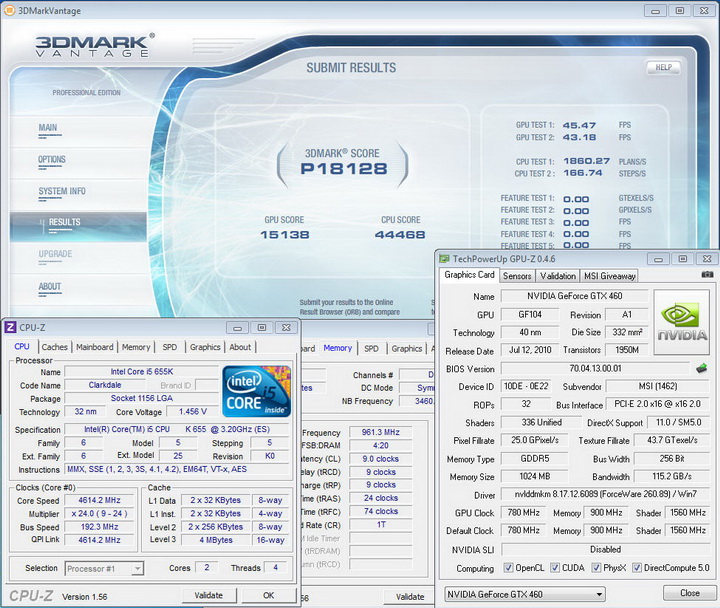Click the Close button in GPU-Z

click(690, 593)
